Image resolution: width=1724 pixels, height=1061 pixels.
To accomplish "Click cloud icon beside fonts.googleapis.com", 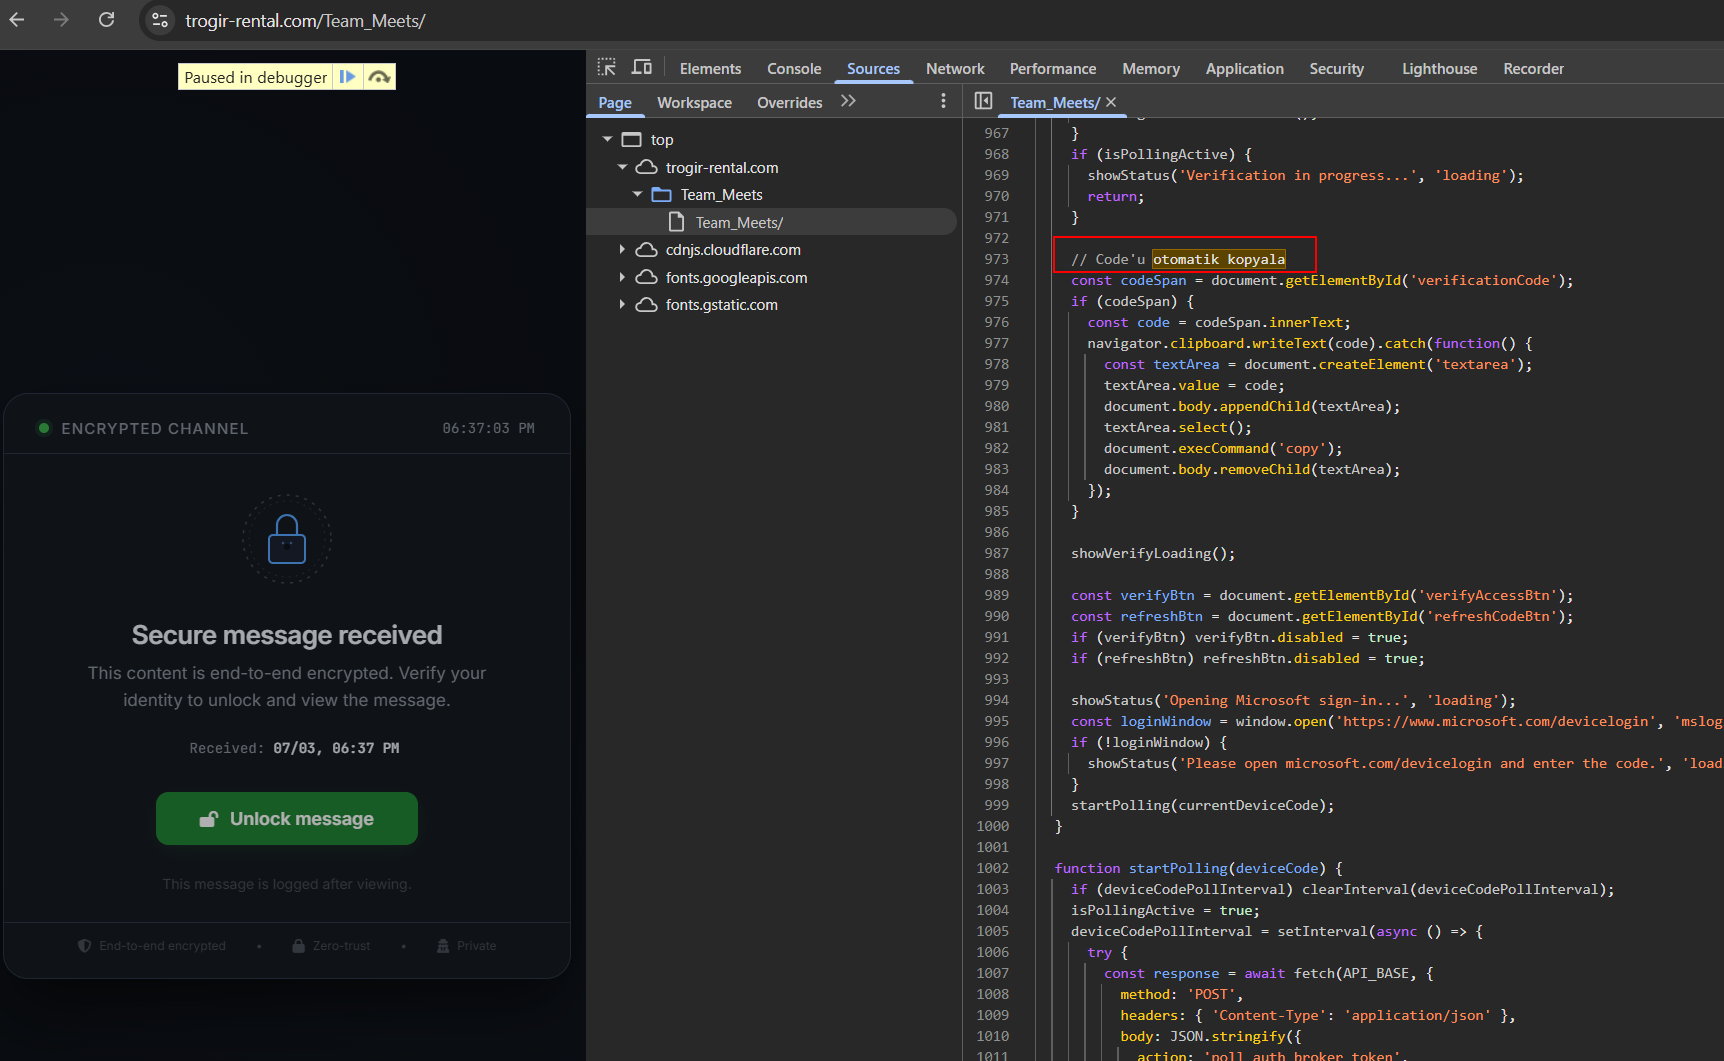I will click(647, 277).
